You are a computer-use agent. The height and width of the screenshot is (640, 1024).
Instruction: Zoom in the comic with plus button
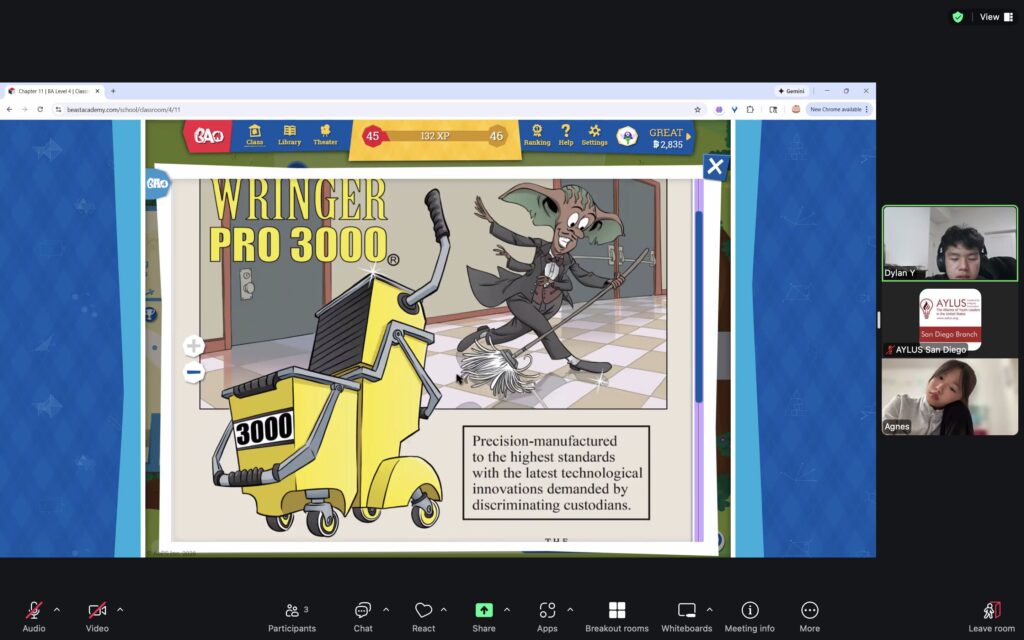click(194, 346)
